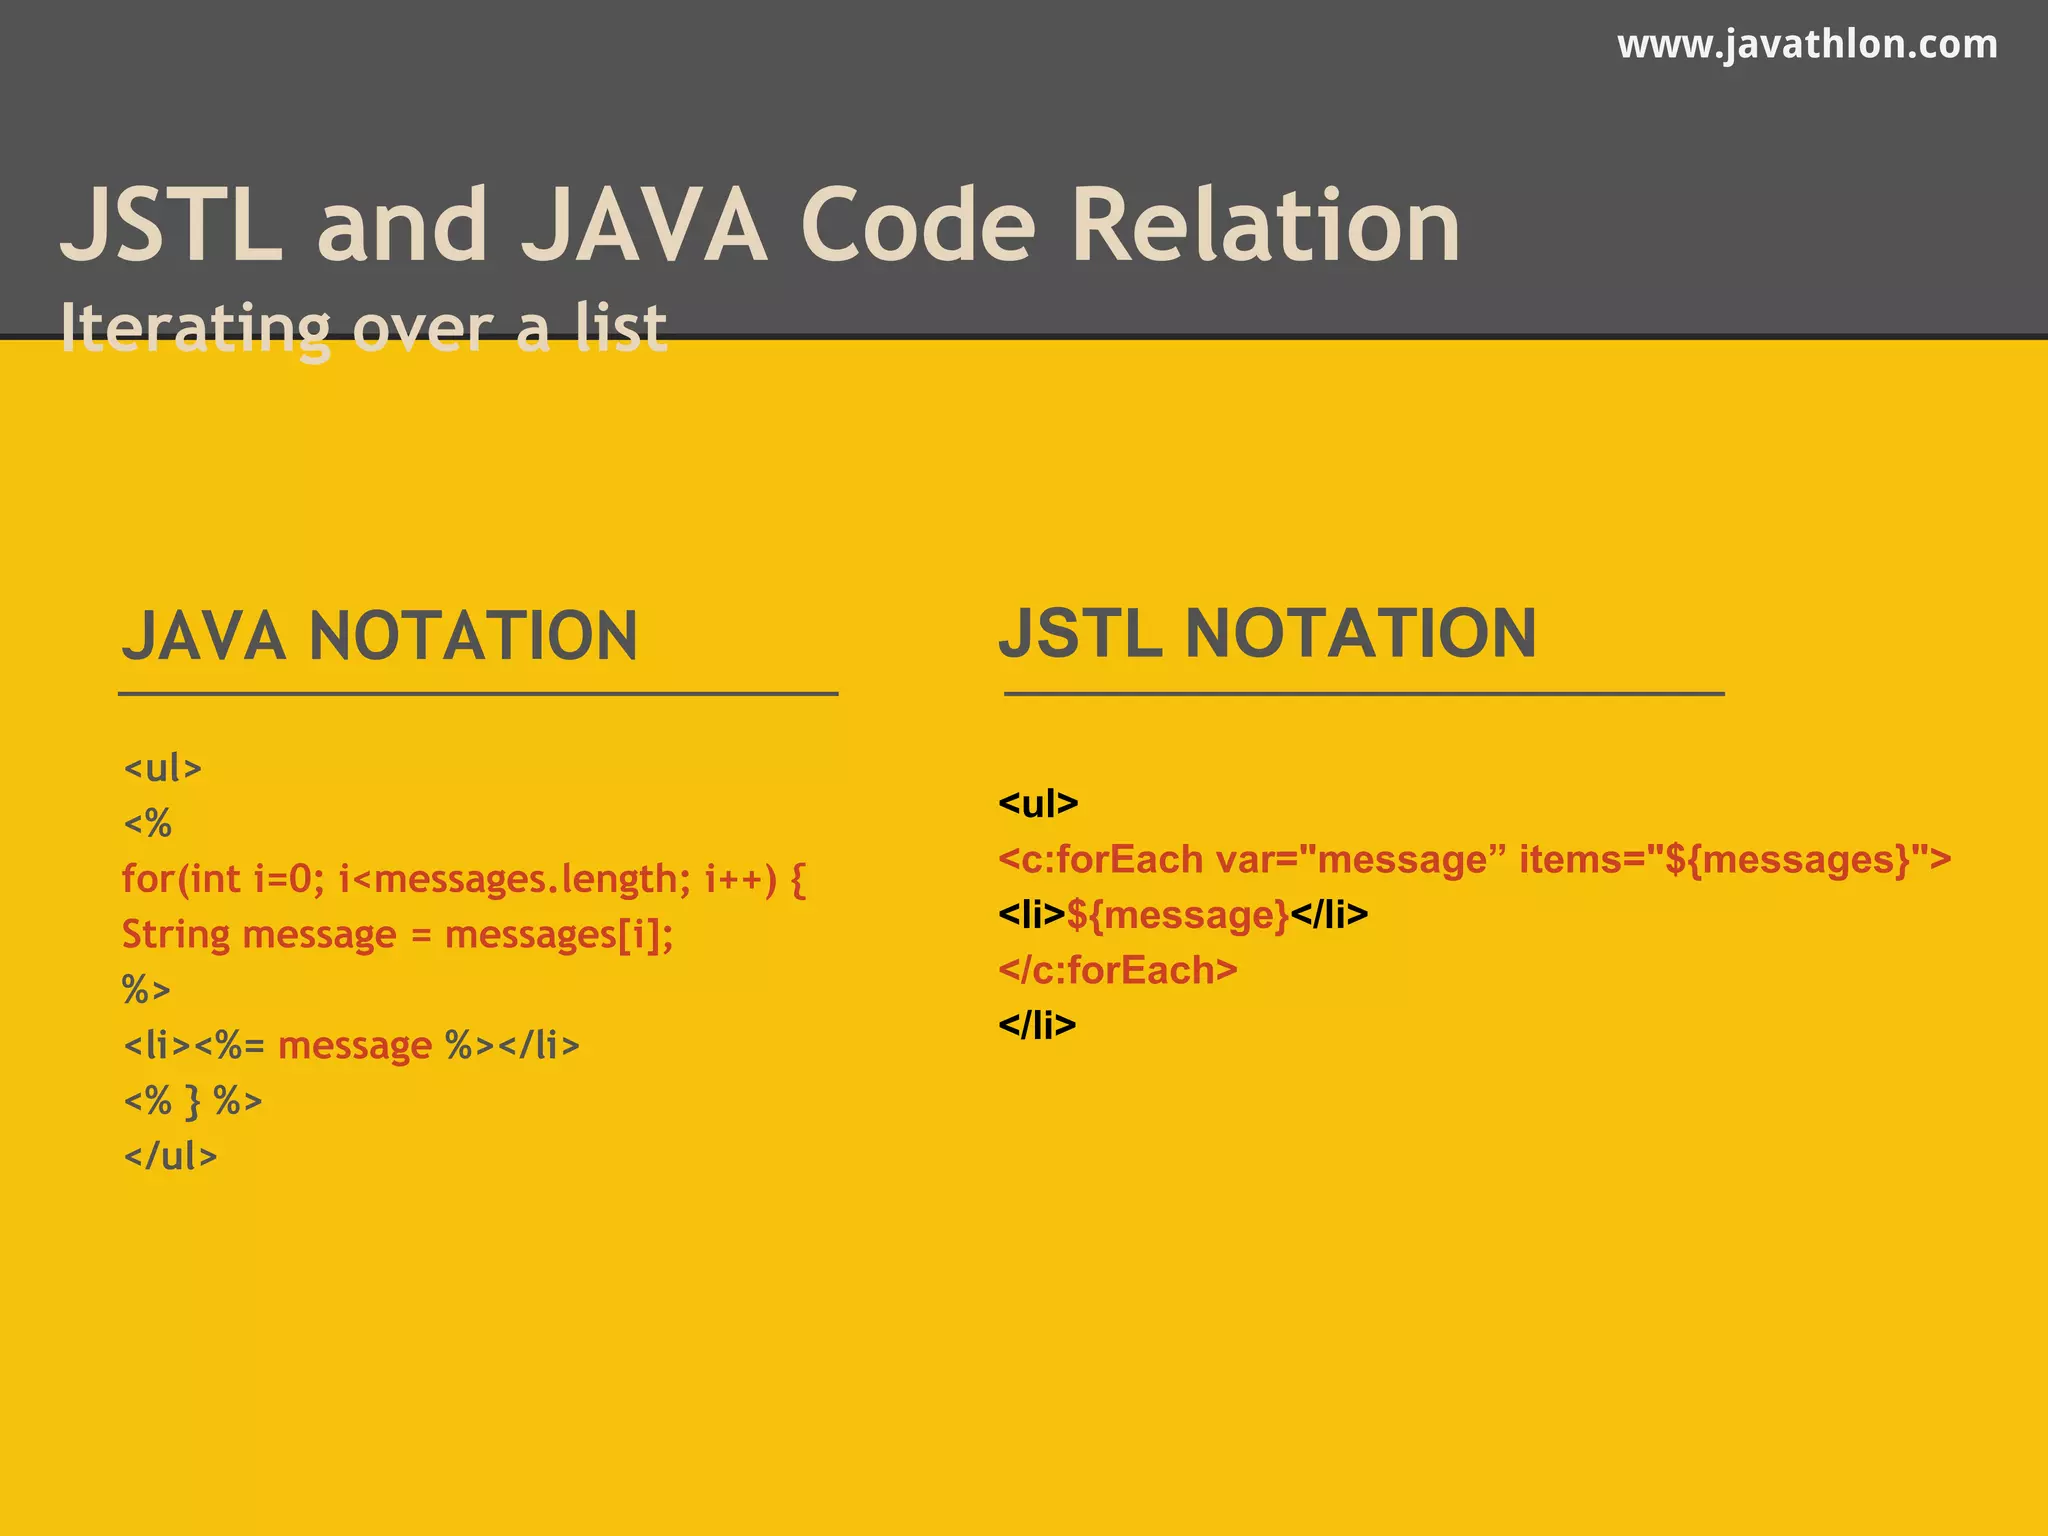Click the final </li> under JSTL code
2048x1536 pixels.
coord(1037,1025)
